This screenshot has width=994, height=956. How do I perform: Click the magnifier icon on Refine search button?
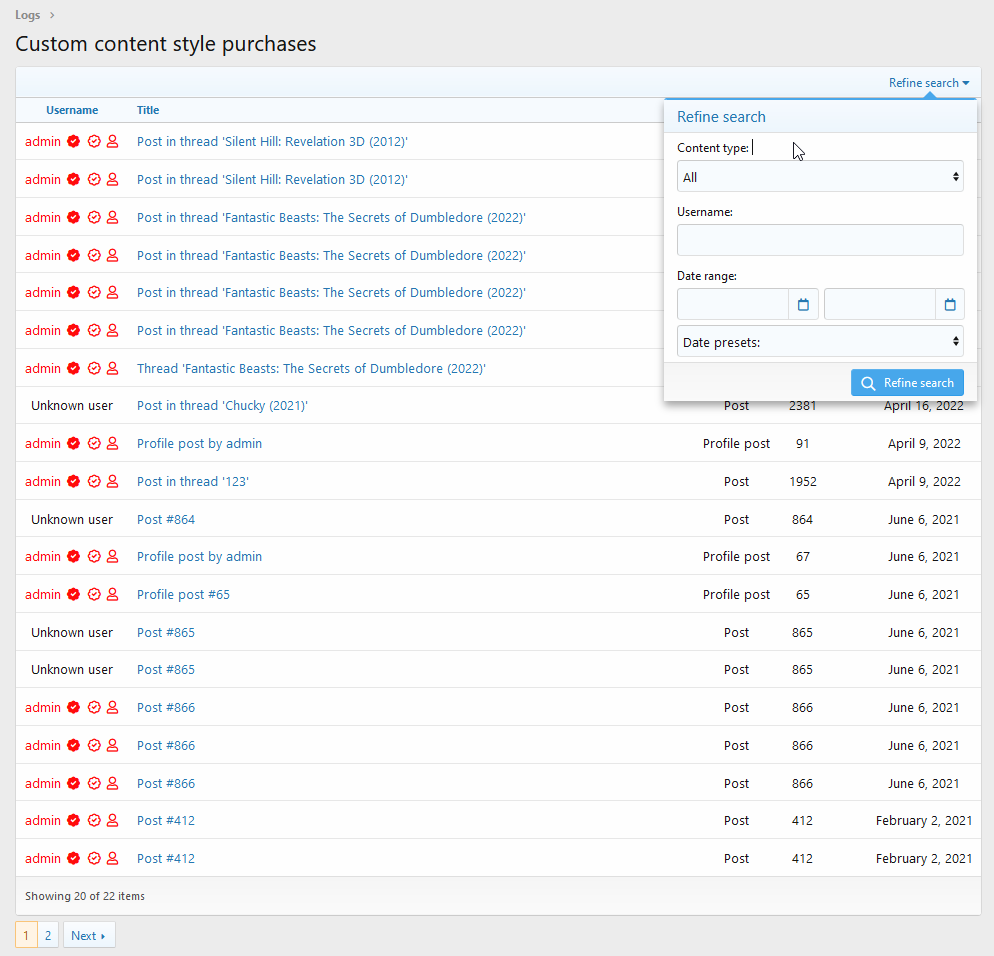pos(868,383)
